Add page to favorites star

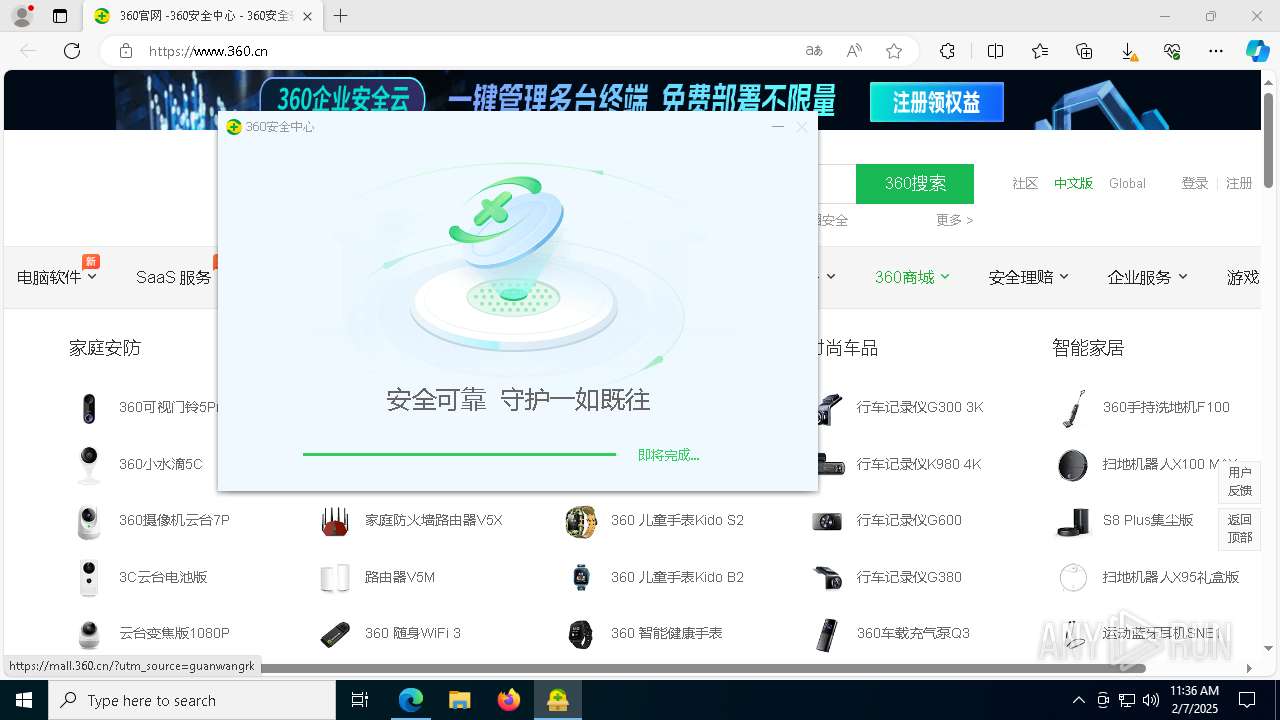point(894,51)
